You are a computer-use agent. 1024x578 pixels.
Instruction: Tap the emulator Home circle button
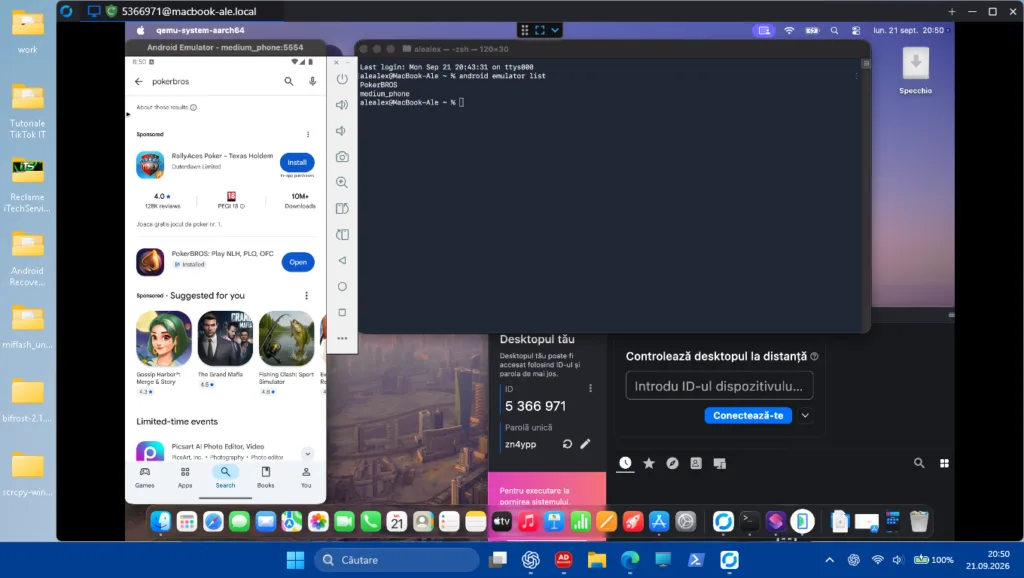342,287
